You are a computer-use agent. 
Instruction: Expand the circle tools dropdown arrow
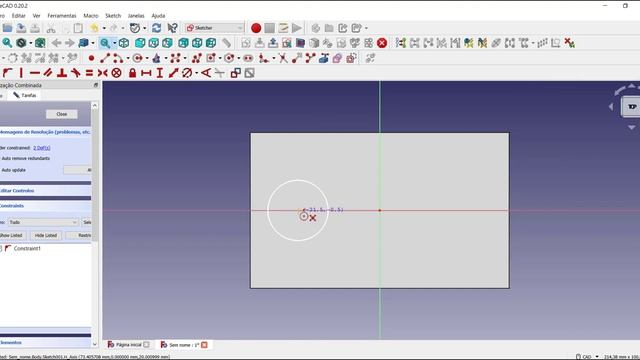(x=147, y=58)
